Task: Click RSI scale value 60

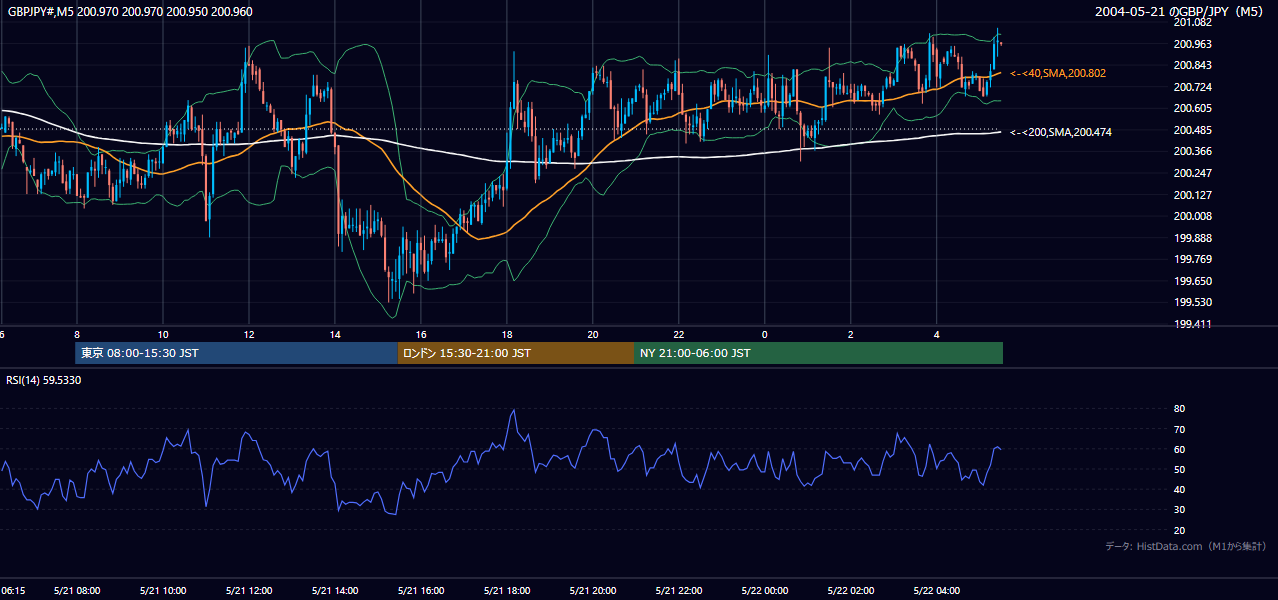Action: [x=1179, y=449]
